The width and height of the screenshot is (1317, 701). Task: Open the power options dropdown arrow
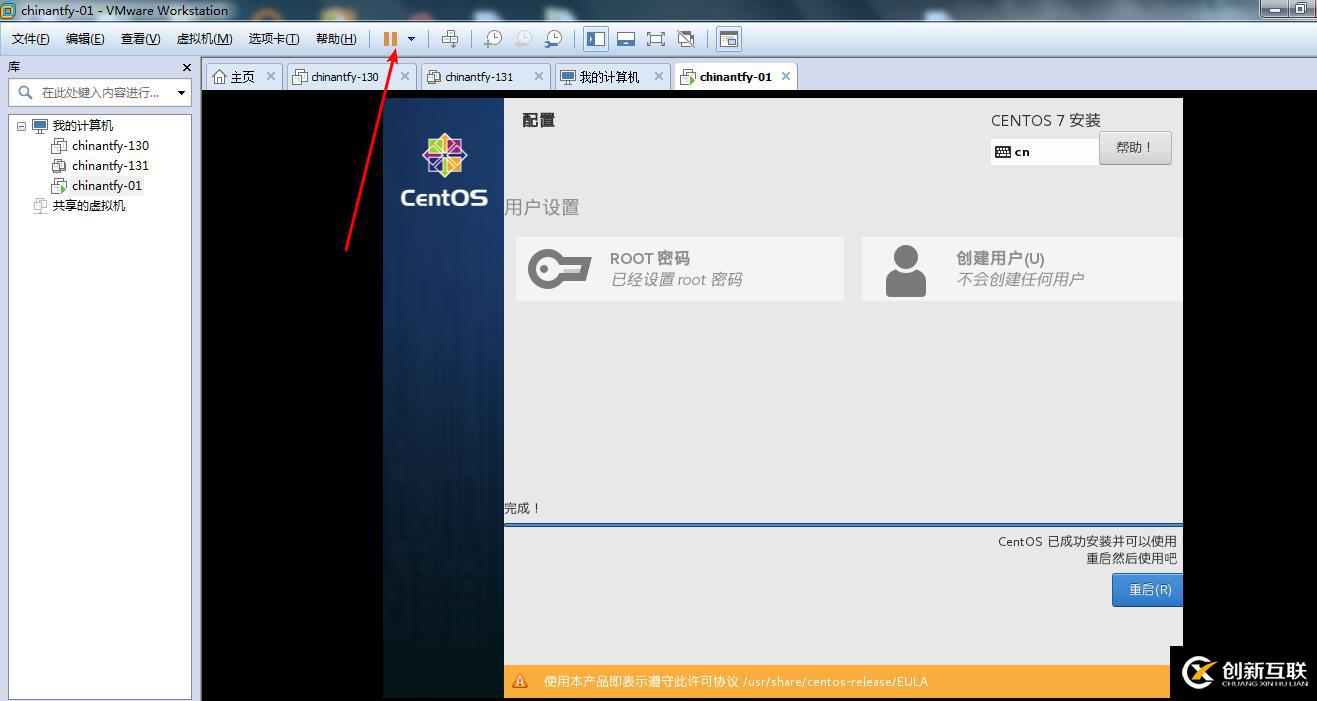click(x=411, y=39)
